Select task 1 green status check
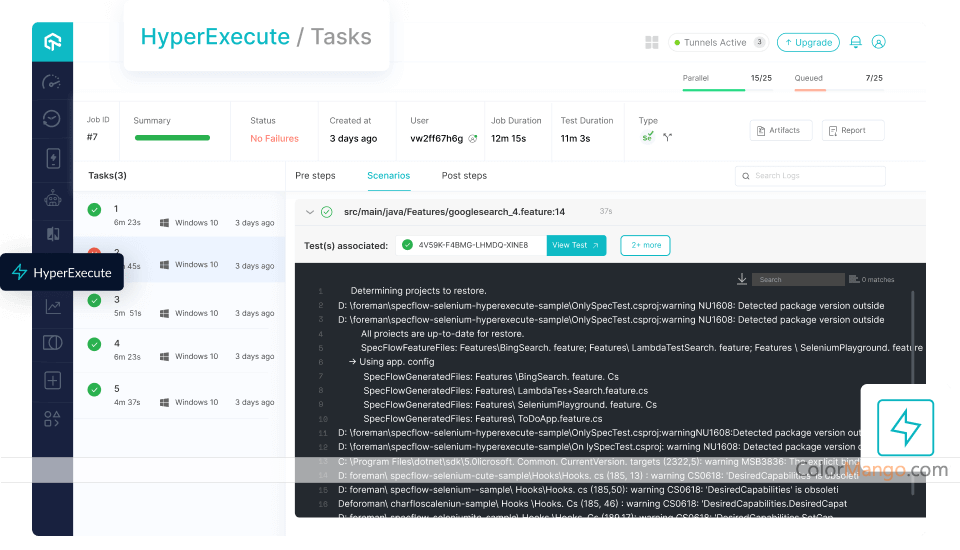 (x=94, y=210)
